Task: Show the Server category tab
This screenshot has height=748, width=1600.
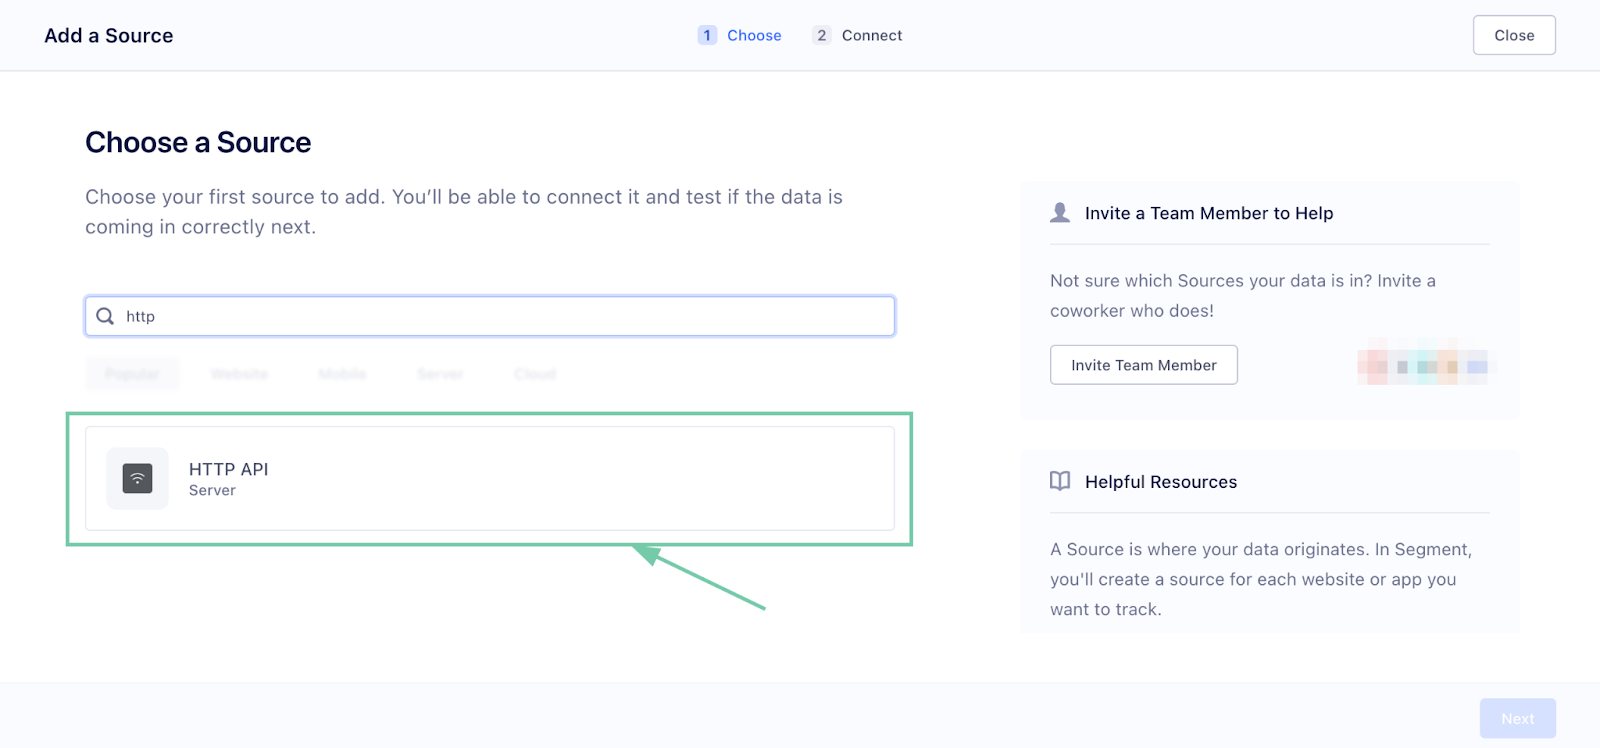Action: click(x=440, y=374)
